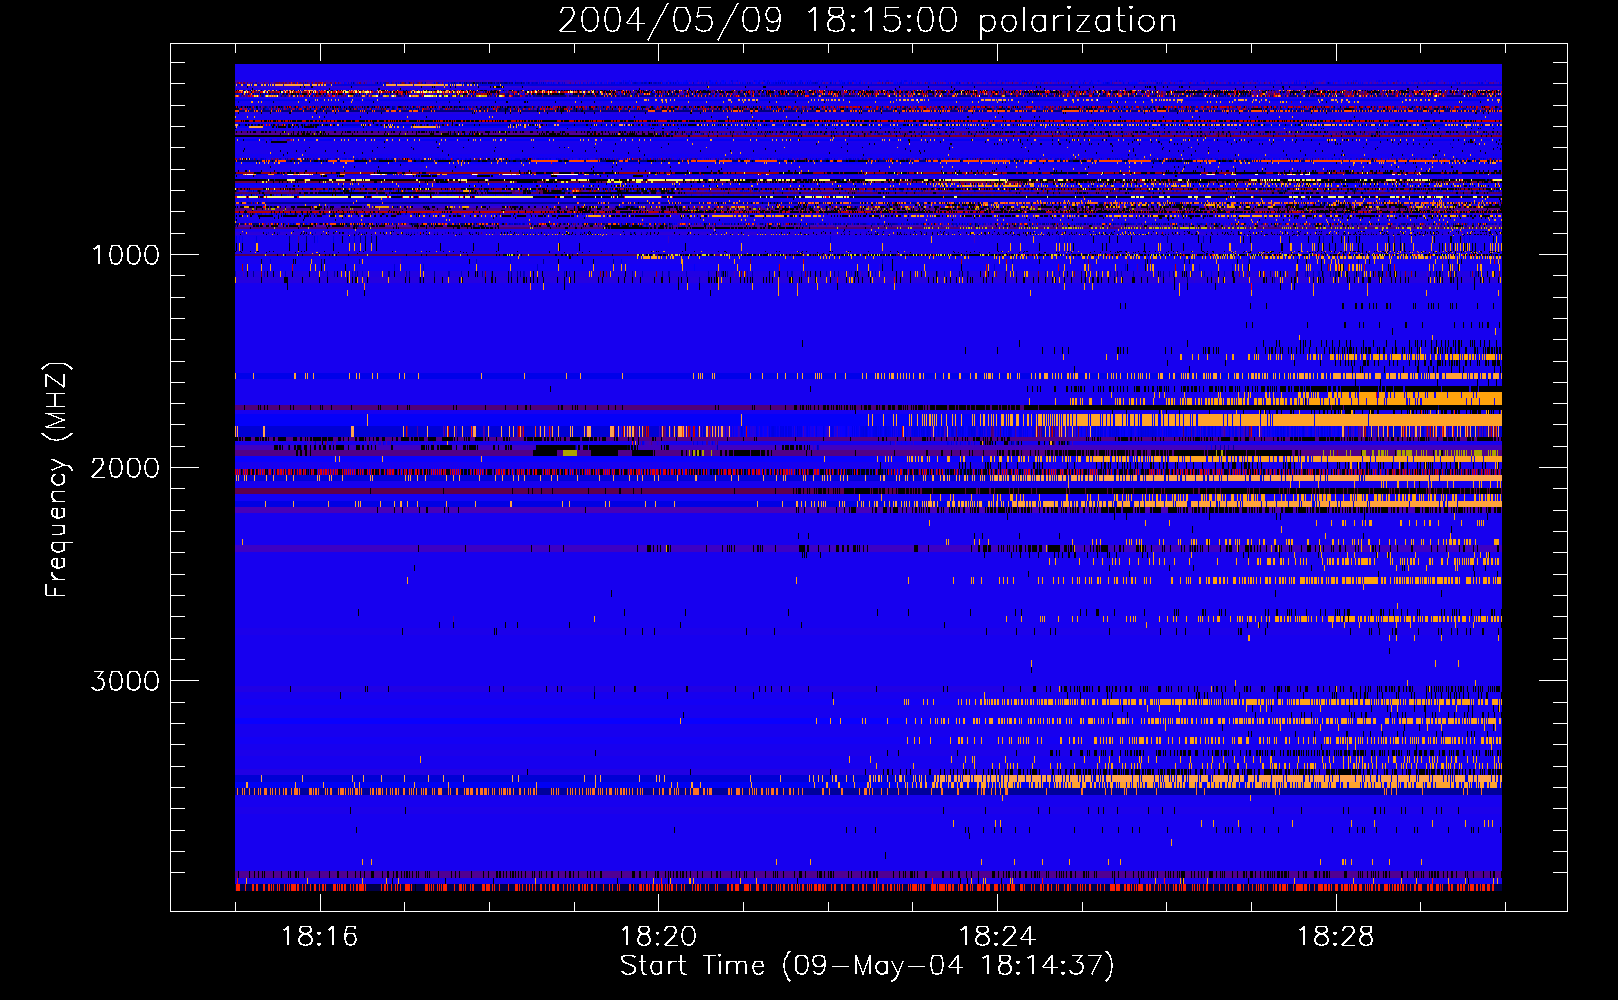This screenshot has height=1000, width=1618.
Task: Select the 3000 frequency tick label
Action: pyautogui.click(x=125, y=681)
